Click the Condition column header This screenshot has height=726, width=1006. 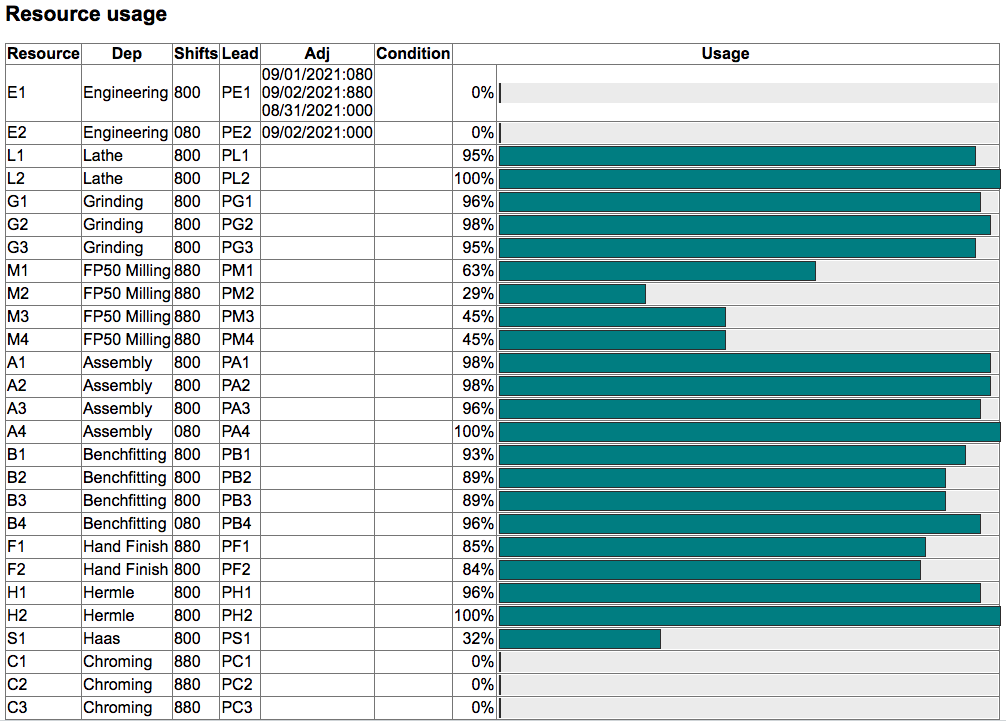[x=413, y=54]
